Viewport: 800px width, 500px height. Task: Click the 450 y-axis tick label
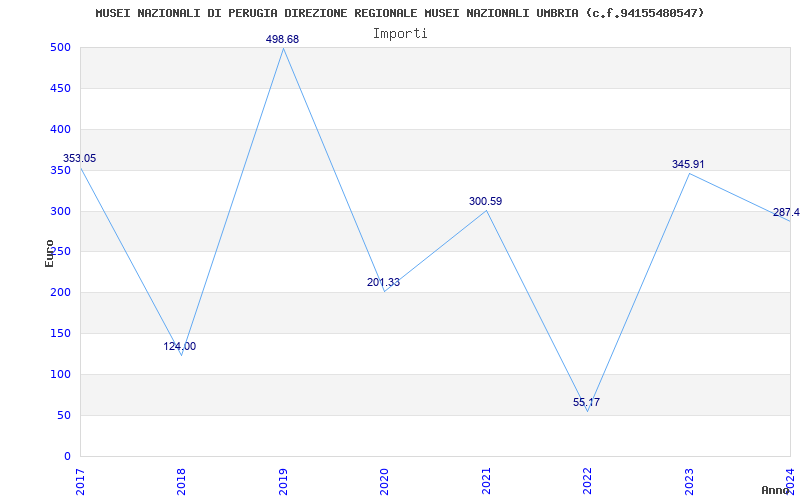[x=60, y=89]
